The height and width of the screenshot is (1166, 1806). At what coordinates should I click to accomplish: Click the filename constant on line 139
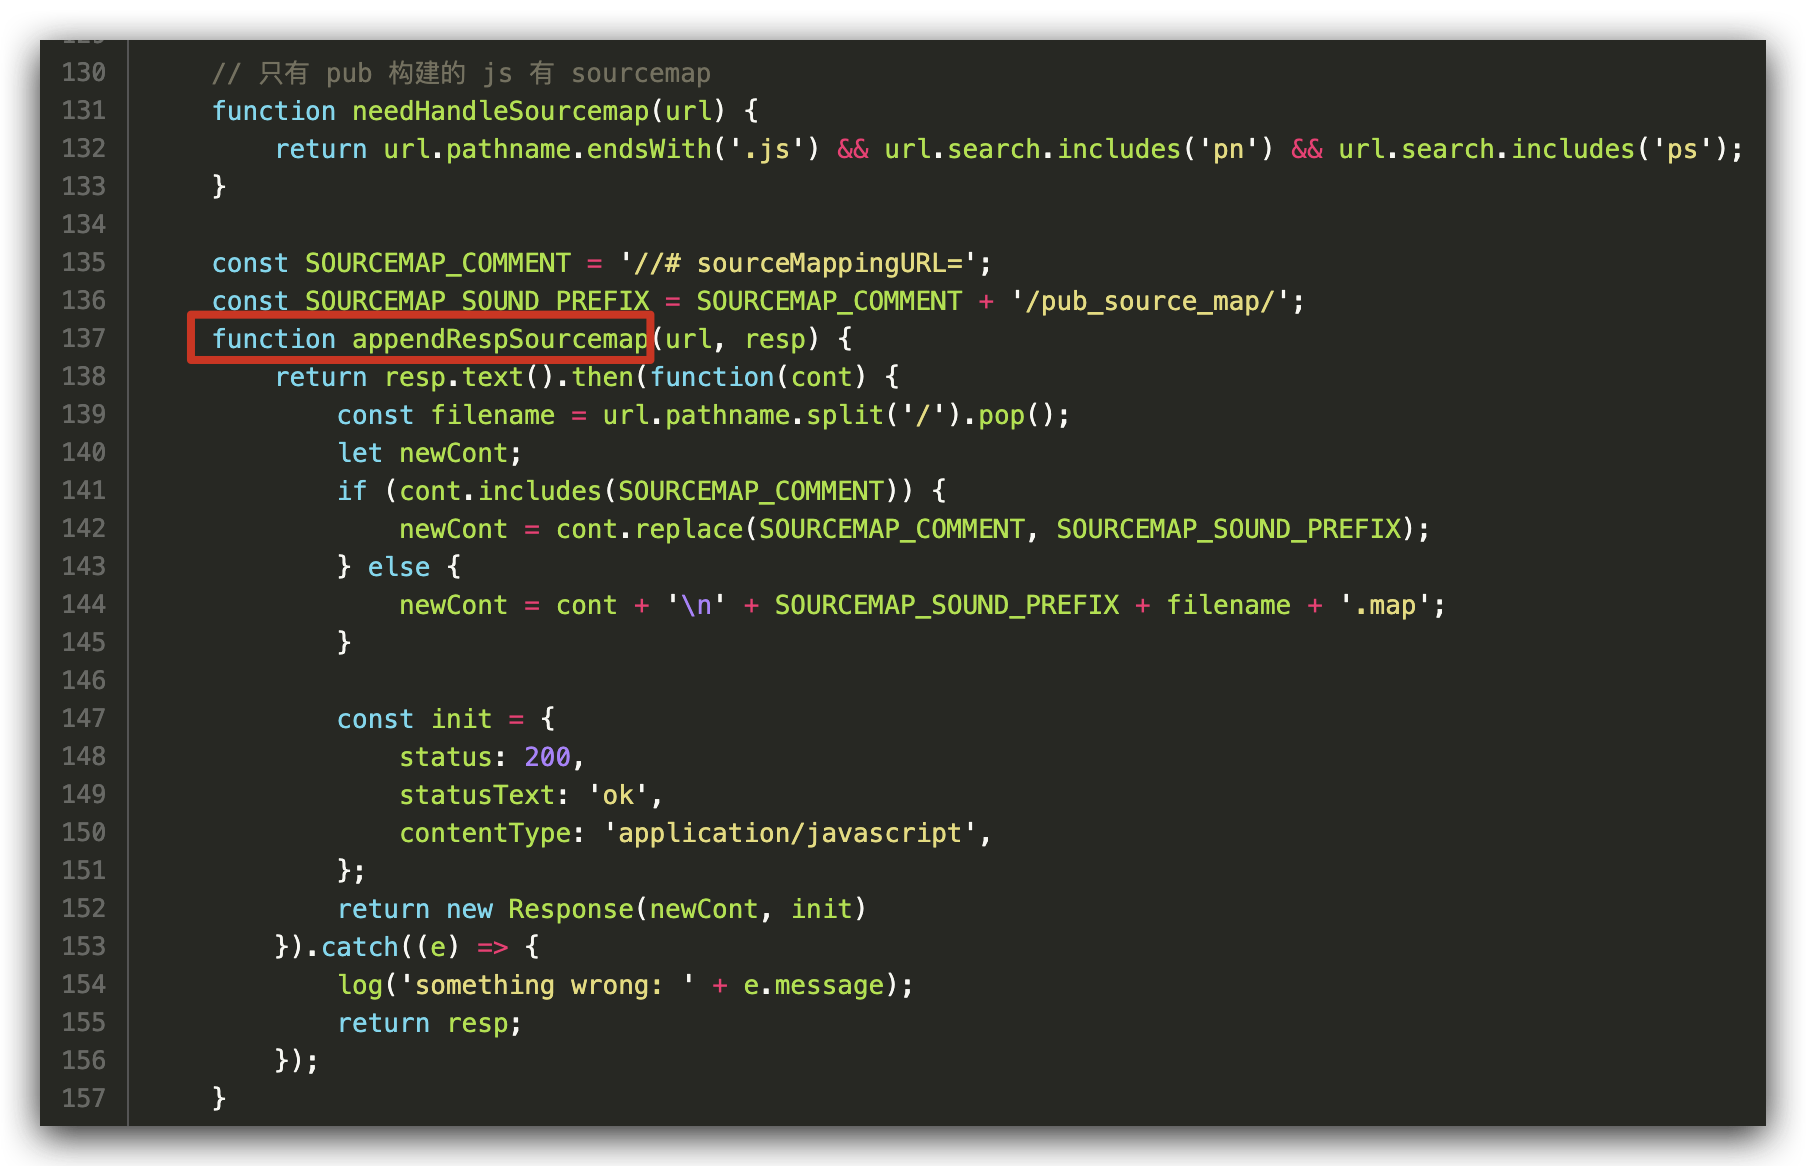click(x=493, y=415)
